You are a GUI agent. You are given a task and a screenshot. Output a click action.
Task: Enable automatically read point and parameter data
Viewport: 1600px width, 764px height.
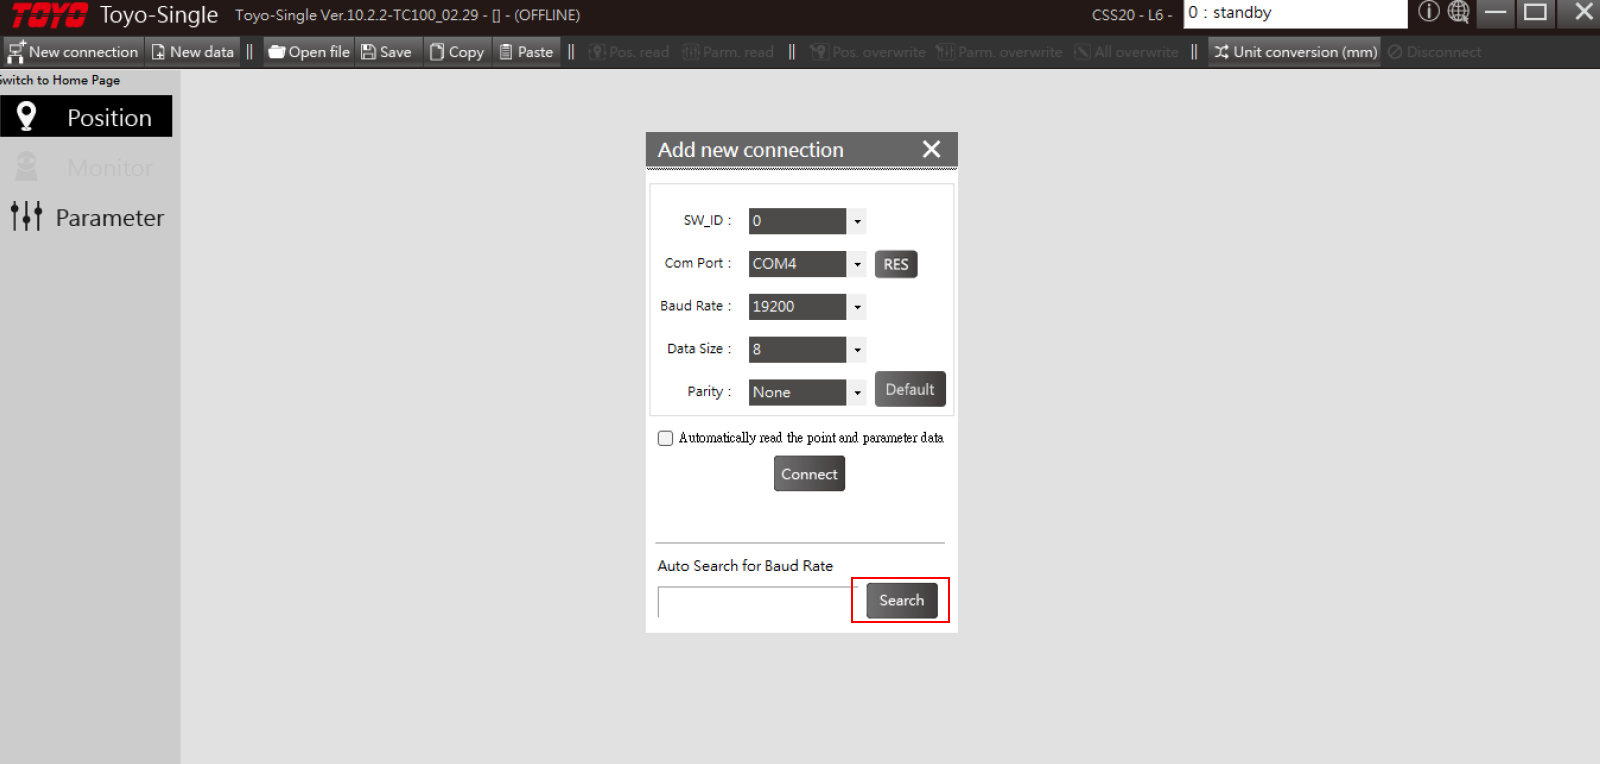(x=666, y=438)
